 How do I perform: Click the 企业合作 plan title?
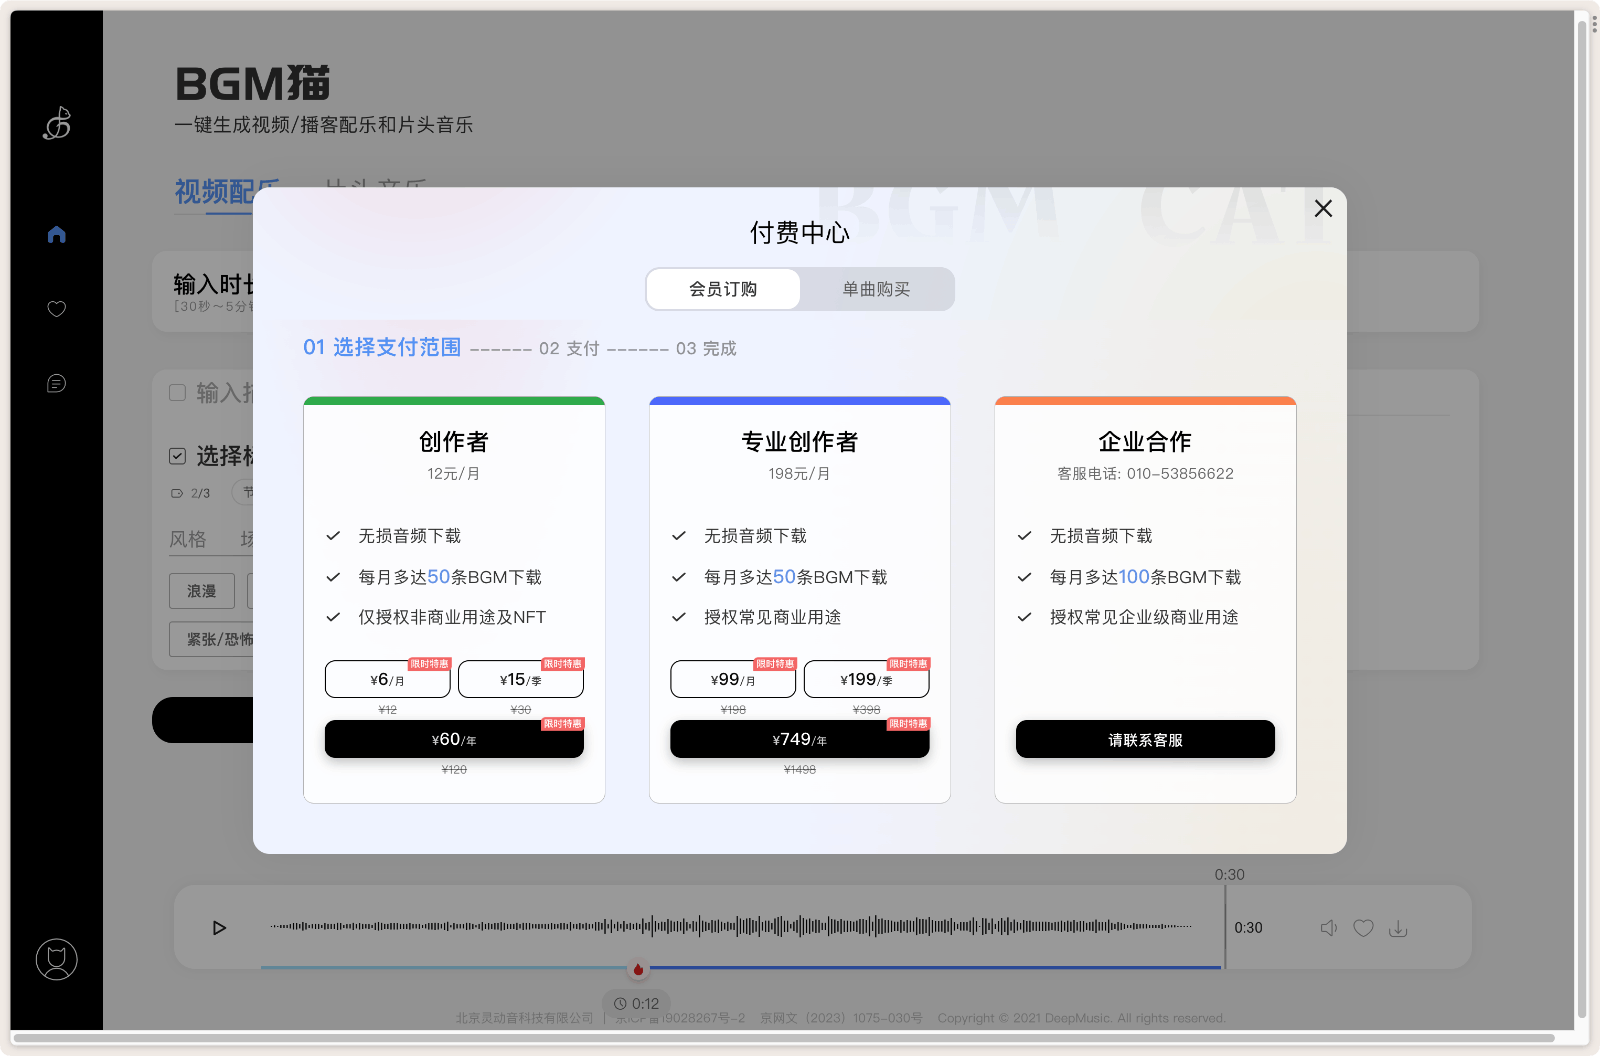coord(1145,441)
